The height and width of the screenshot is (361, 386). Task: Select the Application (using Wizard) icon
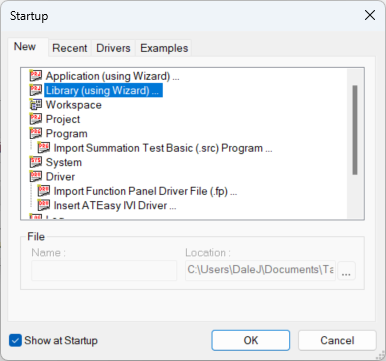(36, 76)
